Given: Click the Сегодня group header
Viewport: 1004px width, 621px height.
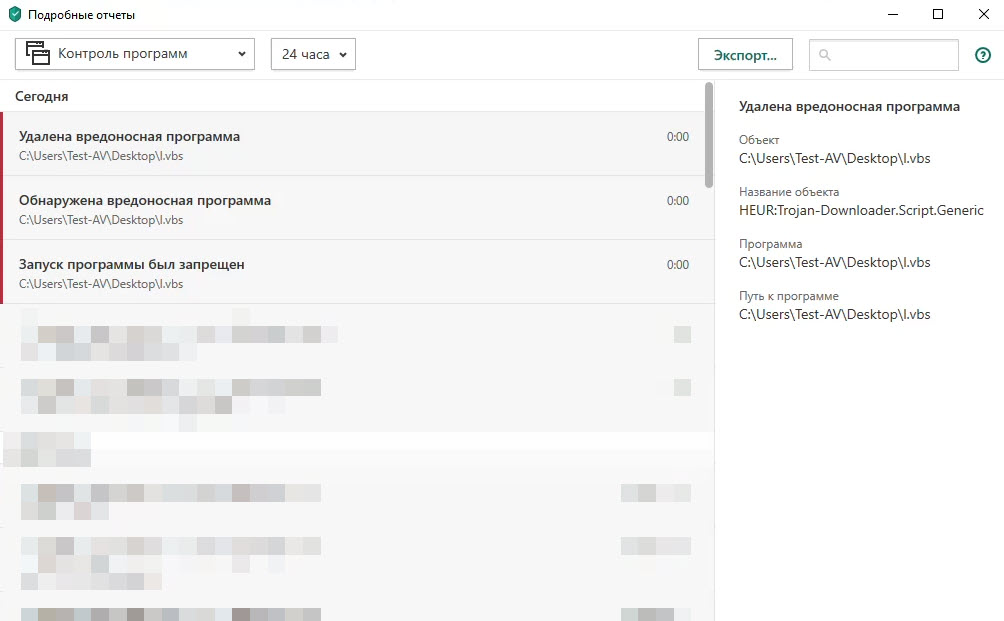Looking at the screenshot, I should pyautogui.click(x=42, y=97).
